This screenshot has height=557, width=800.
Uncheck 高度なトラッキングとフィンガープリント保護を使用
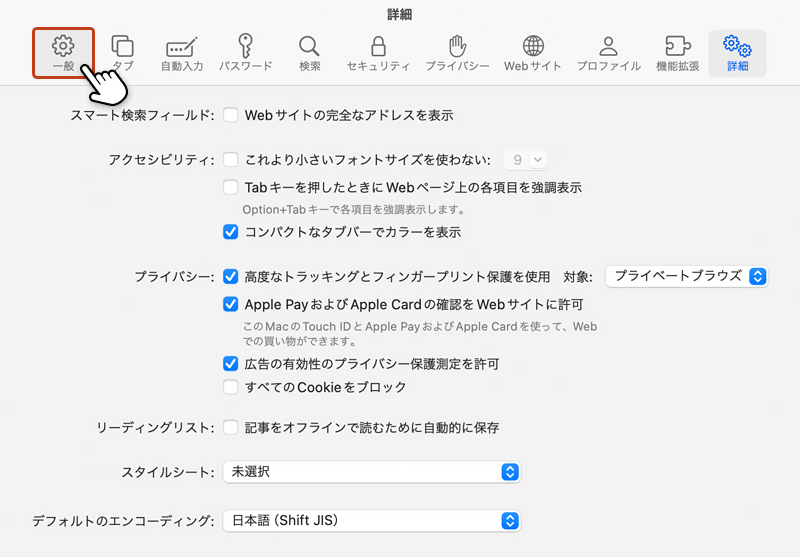[x=231, y=276]
